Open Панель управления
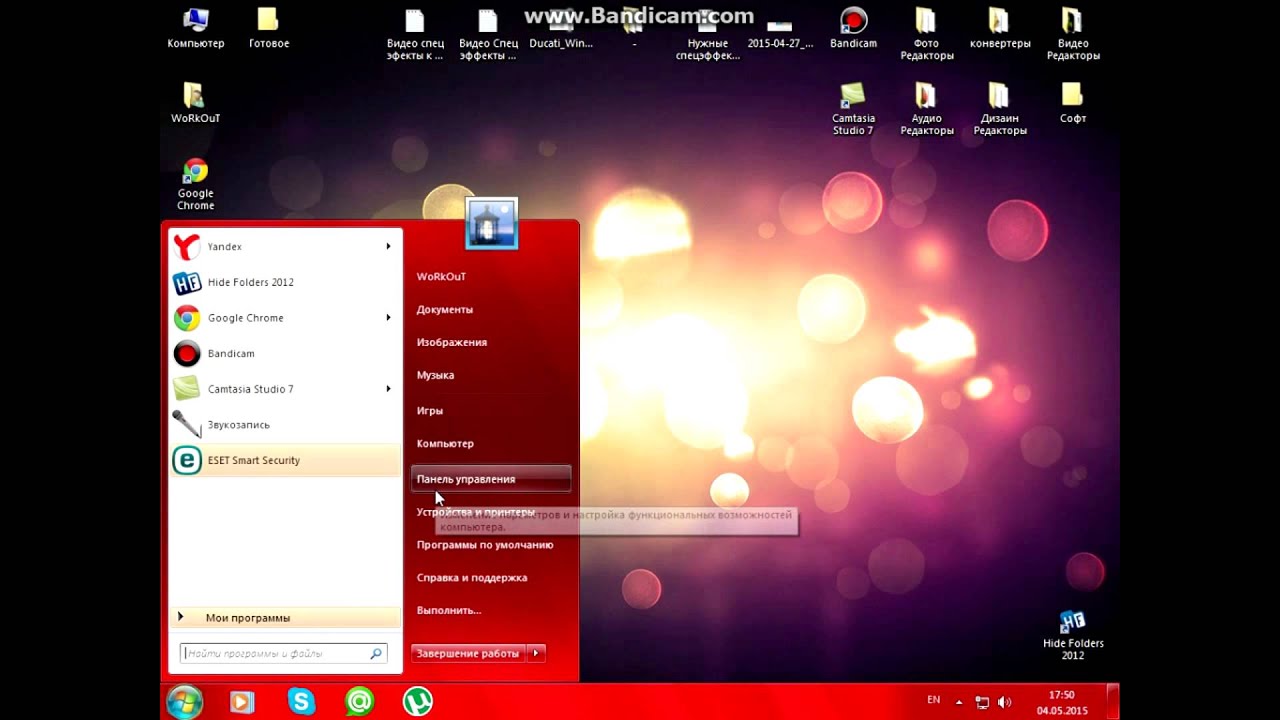Viewport: 1280px width, 720px height. click(x=491, y=479)
